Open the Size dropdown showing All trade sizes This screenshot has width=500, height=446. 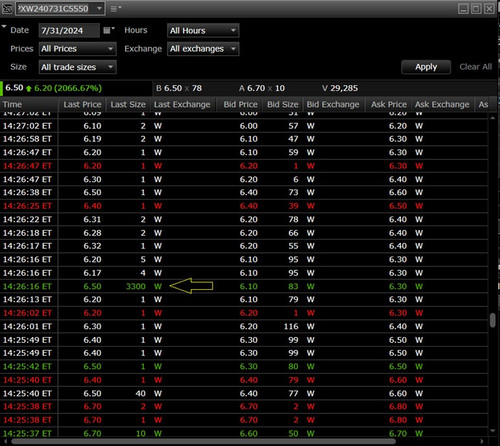coord(77,67)
